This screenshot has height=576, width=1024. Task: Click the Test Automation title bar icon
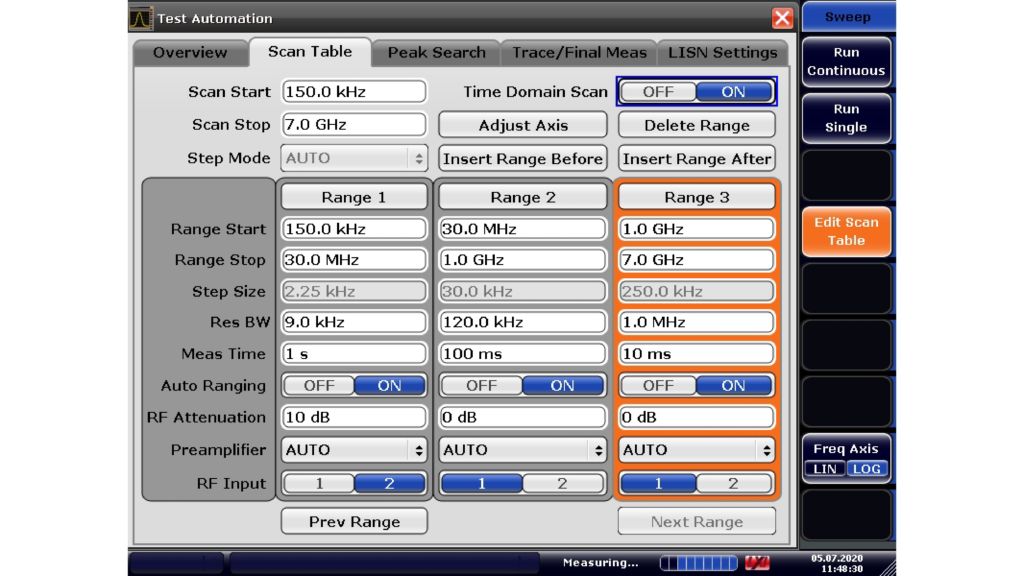142,18
